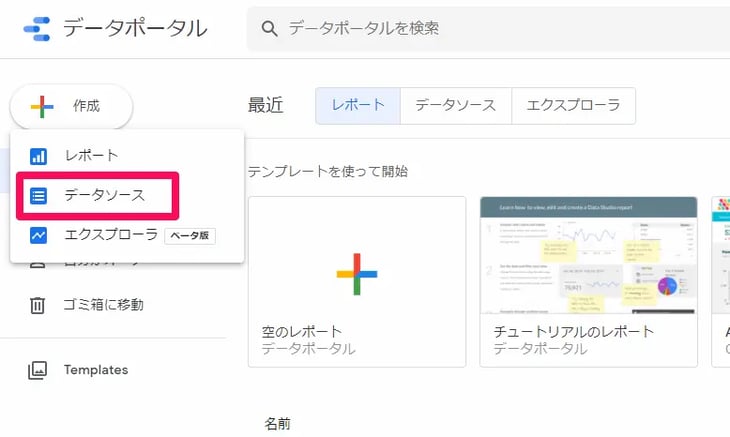Open ゴミ箱に移動 in the sidebar
Image resolution: width=730 pixels, height=437 pixels.
tap(104, 305)
